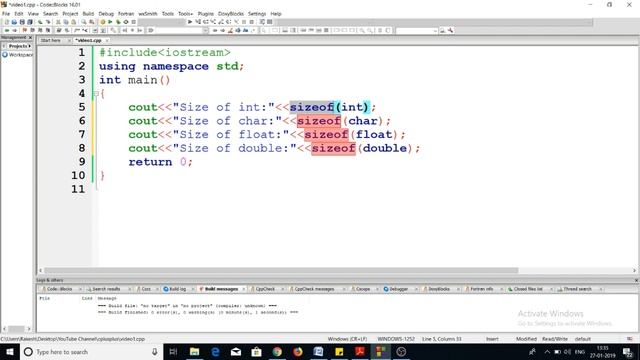Click the Jump forward arrow icon

point(15,31)
